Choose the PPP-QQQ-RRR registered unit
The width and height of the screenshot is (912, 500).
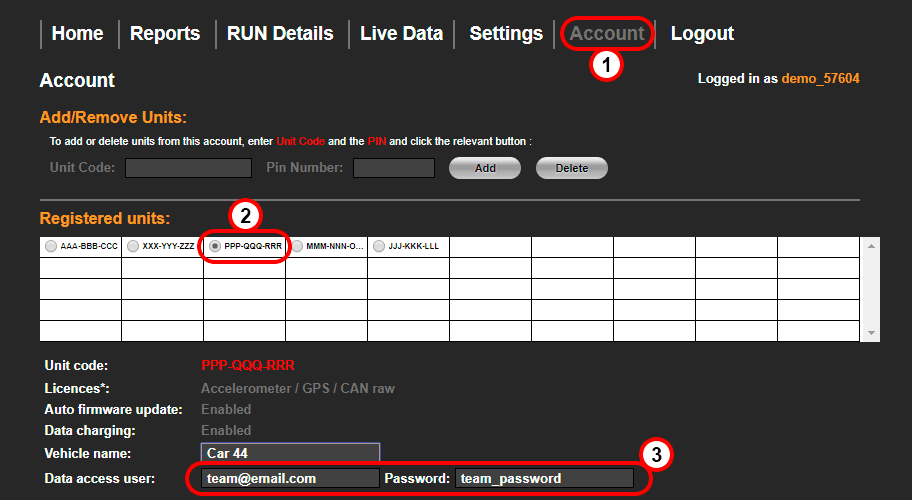pyautogui.click(x=215, y=246)
